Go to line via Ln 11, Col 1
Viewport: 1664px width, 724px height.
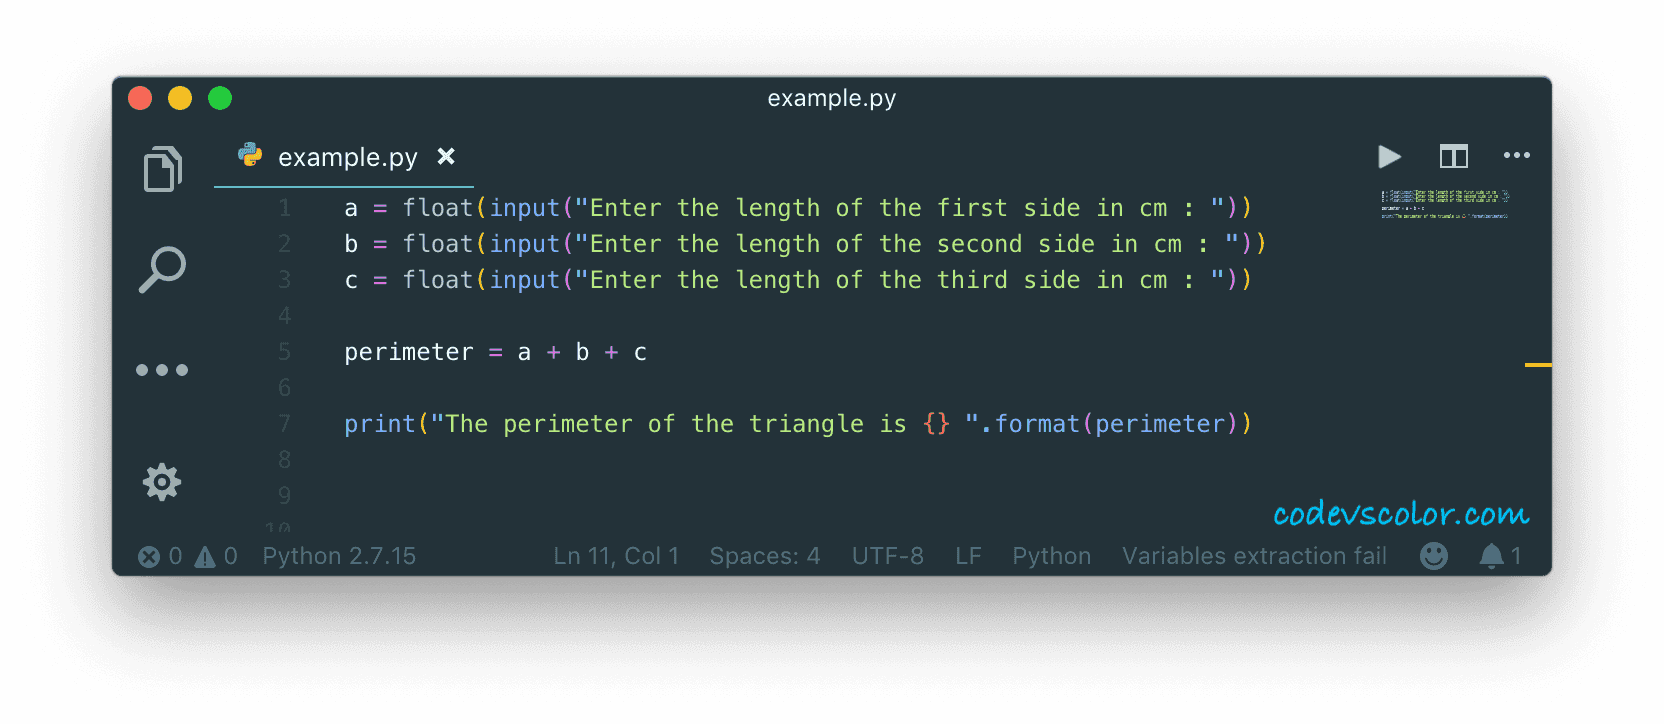[616, 556]
